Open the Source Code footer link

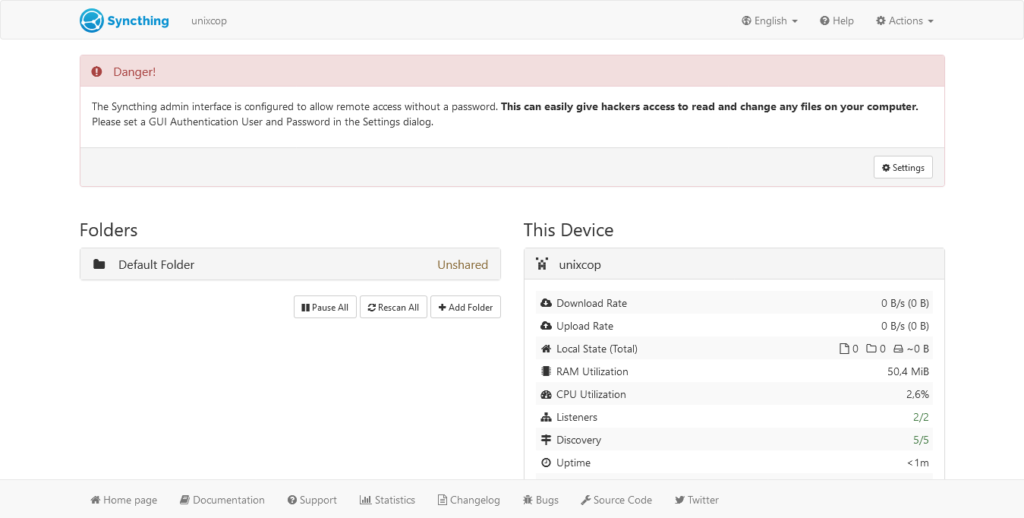pos(616,500)
